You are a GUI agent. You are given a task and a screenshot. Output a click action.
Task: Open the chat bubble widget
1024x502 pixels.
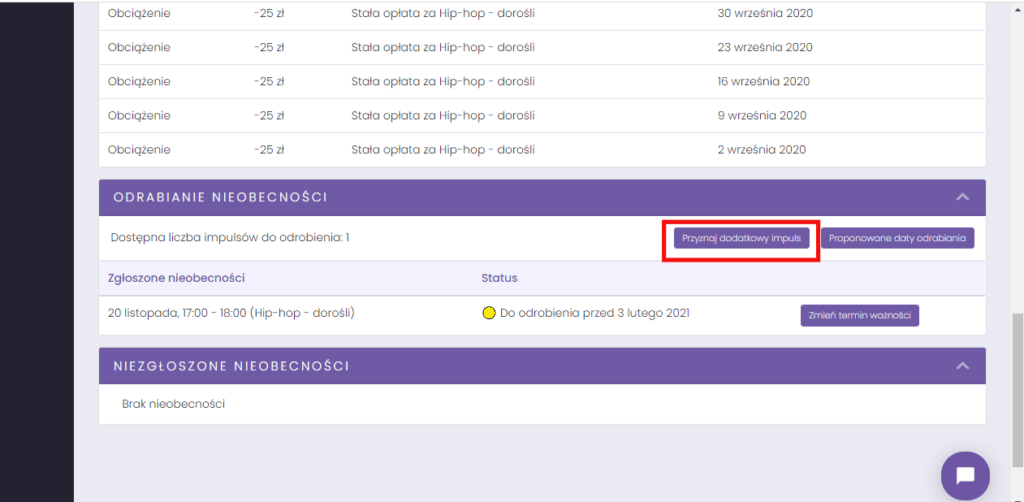965,475
